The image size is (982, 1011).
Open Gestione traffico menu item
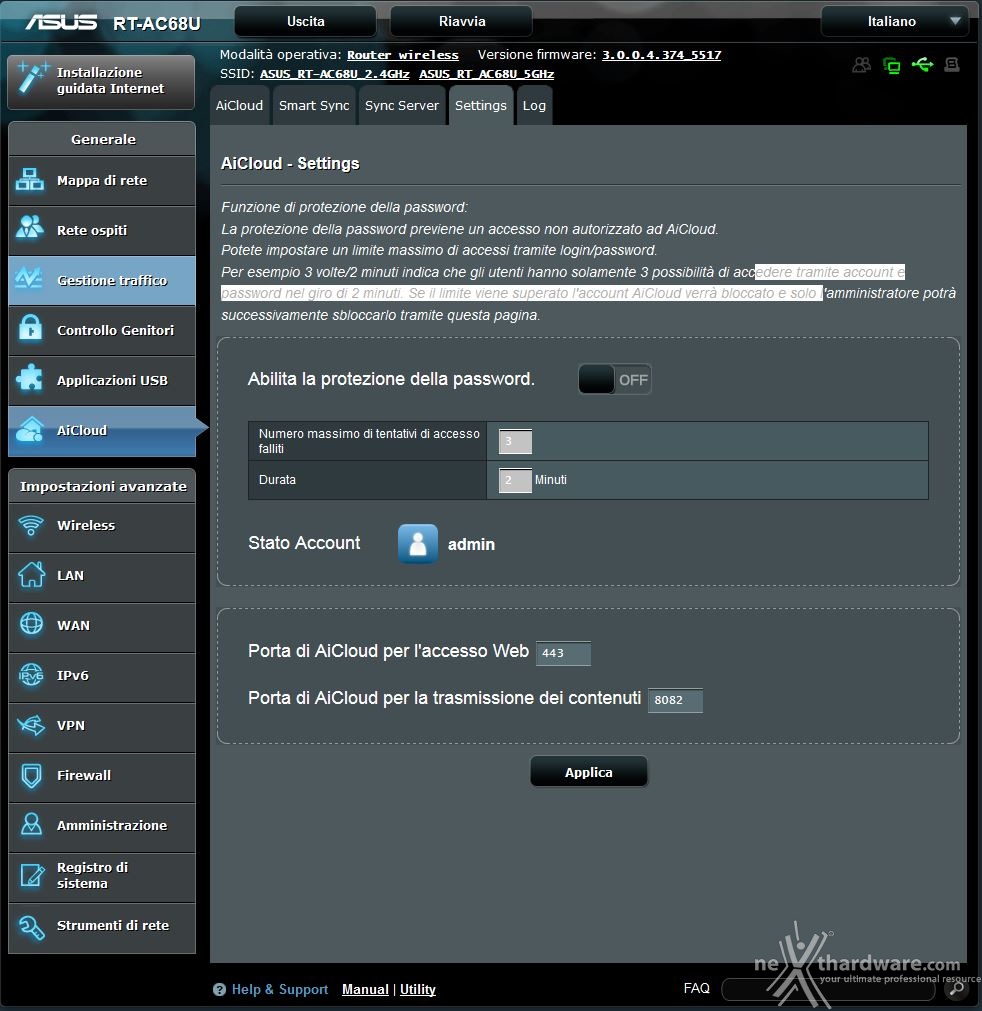pos(102,280)
